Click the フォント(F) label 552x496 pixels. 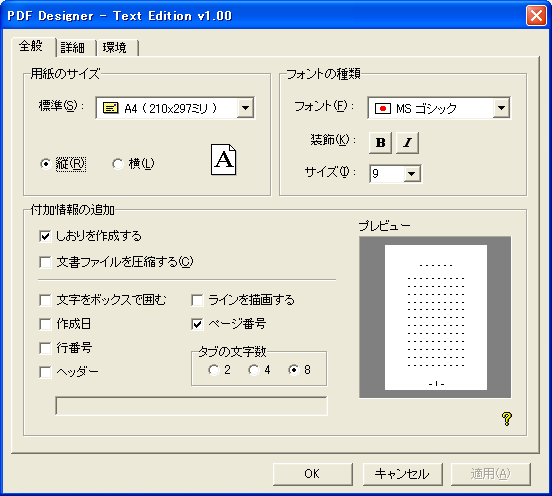pos(324,106)
